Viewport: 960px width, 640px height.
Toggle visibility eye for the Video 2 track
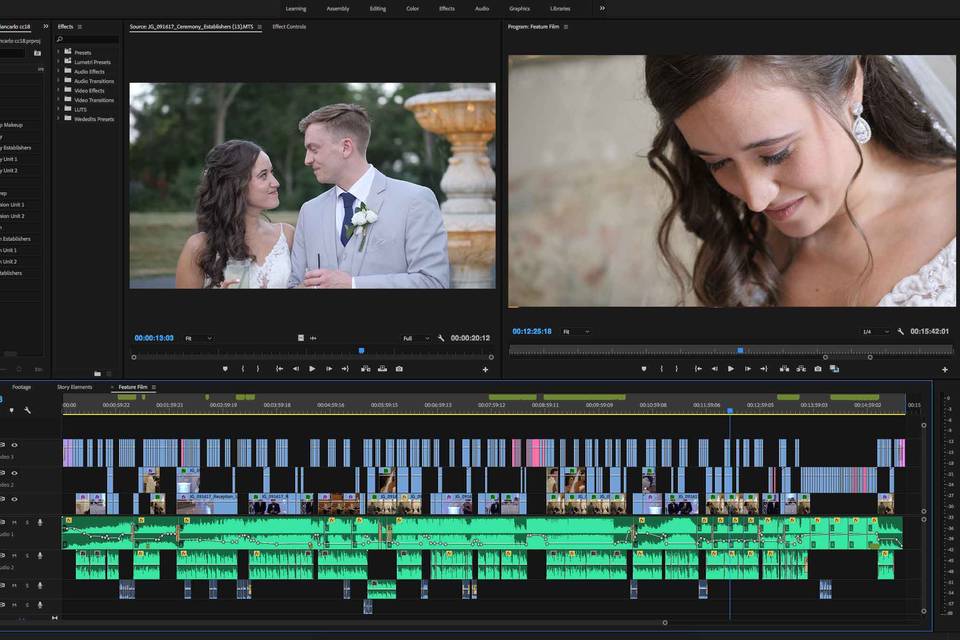14,473
